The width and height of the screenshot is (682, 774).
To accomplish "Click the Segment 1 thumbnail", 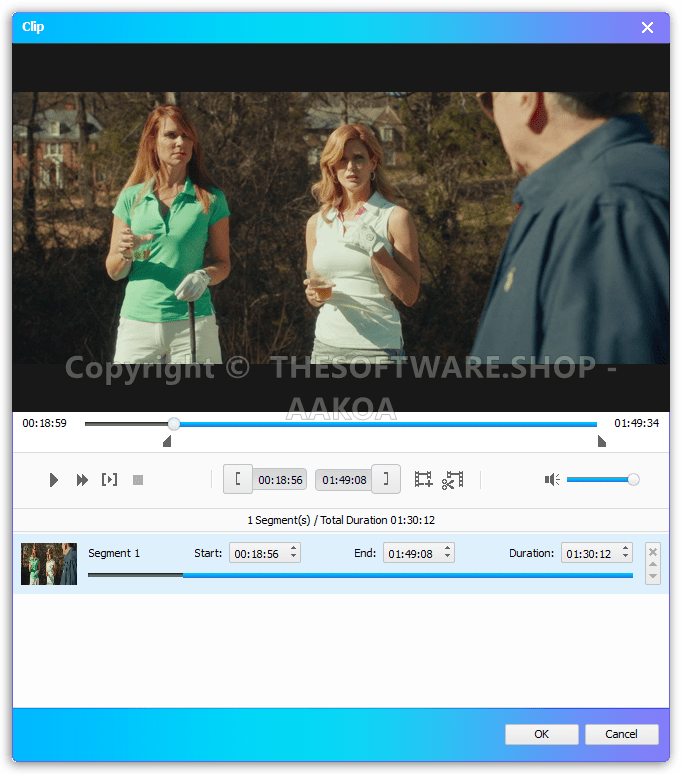I will (49, 564).
